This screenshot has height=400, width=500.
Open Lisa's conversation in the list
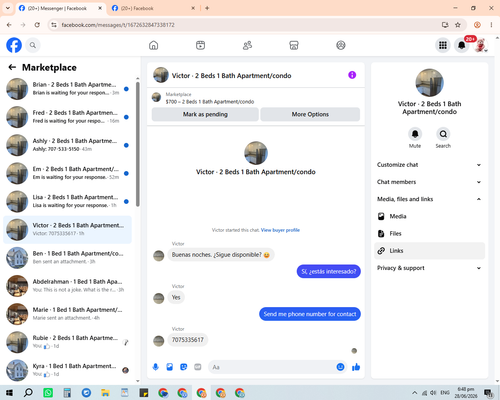point(67,201)
